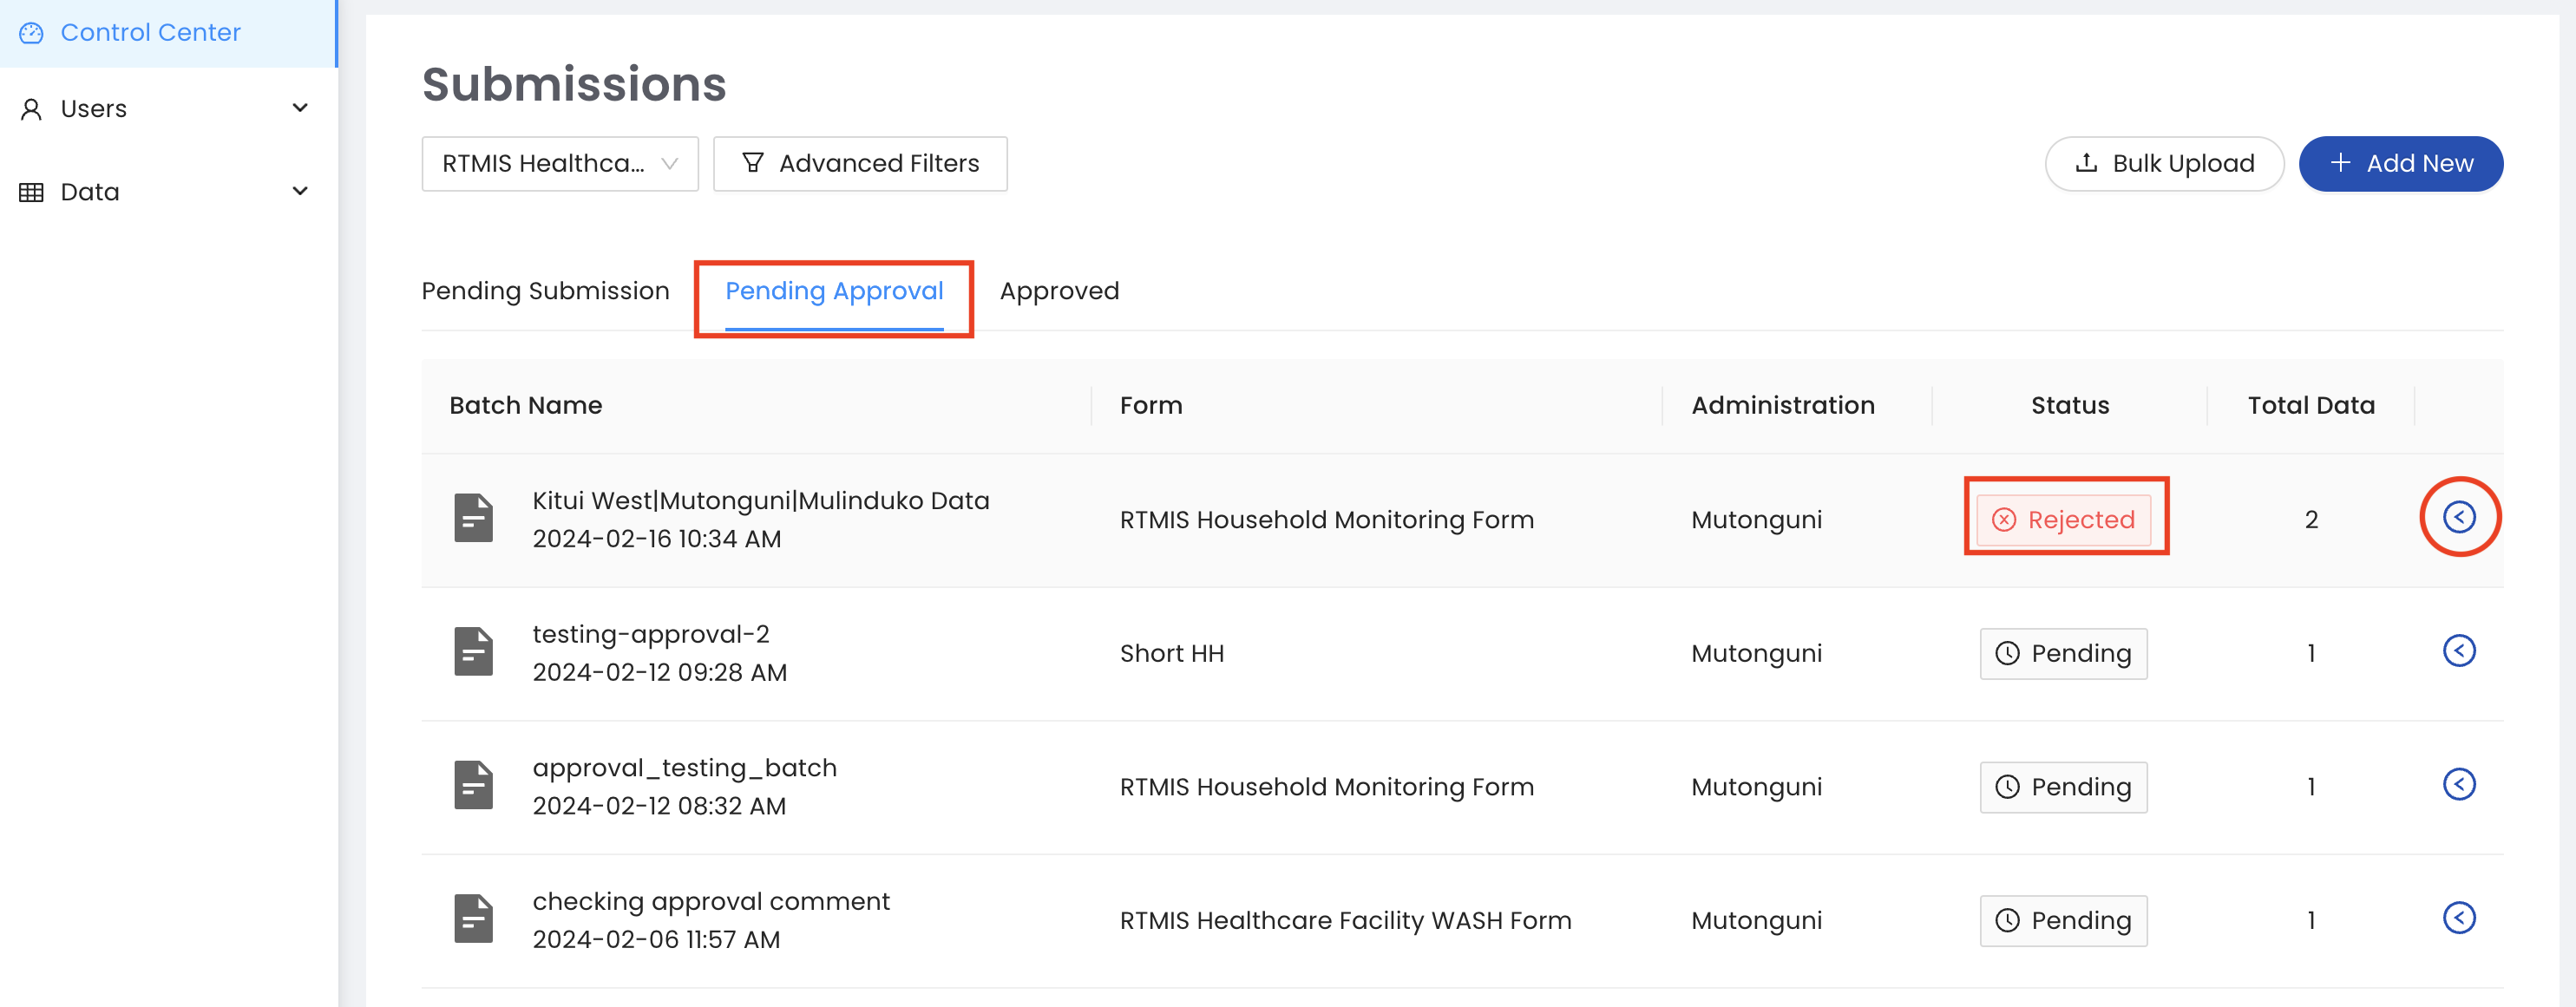The image size is (2576, 1007).
Task: Expand approval_testing_batch row arrow icon
Action: (x=2458, y=785)
